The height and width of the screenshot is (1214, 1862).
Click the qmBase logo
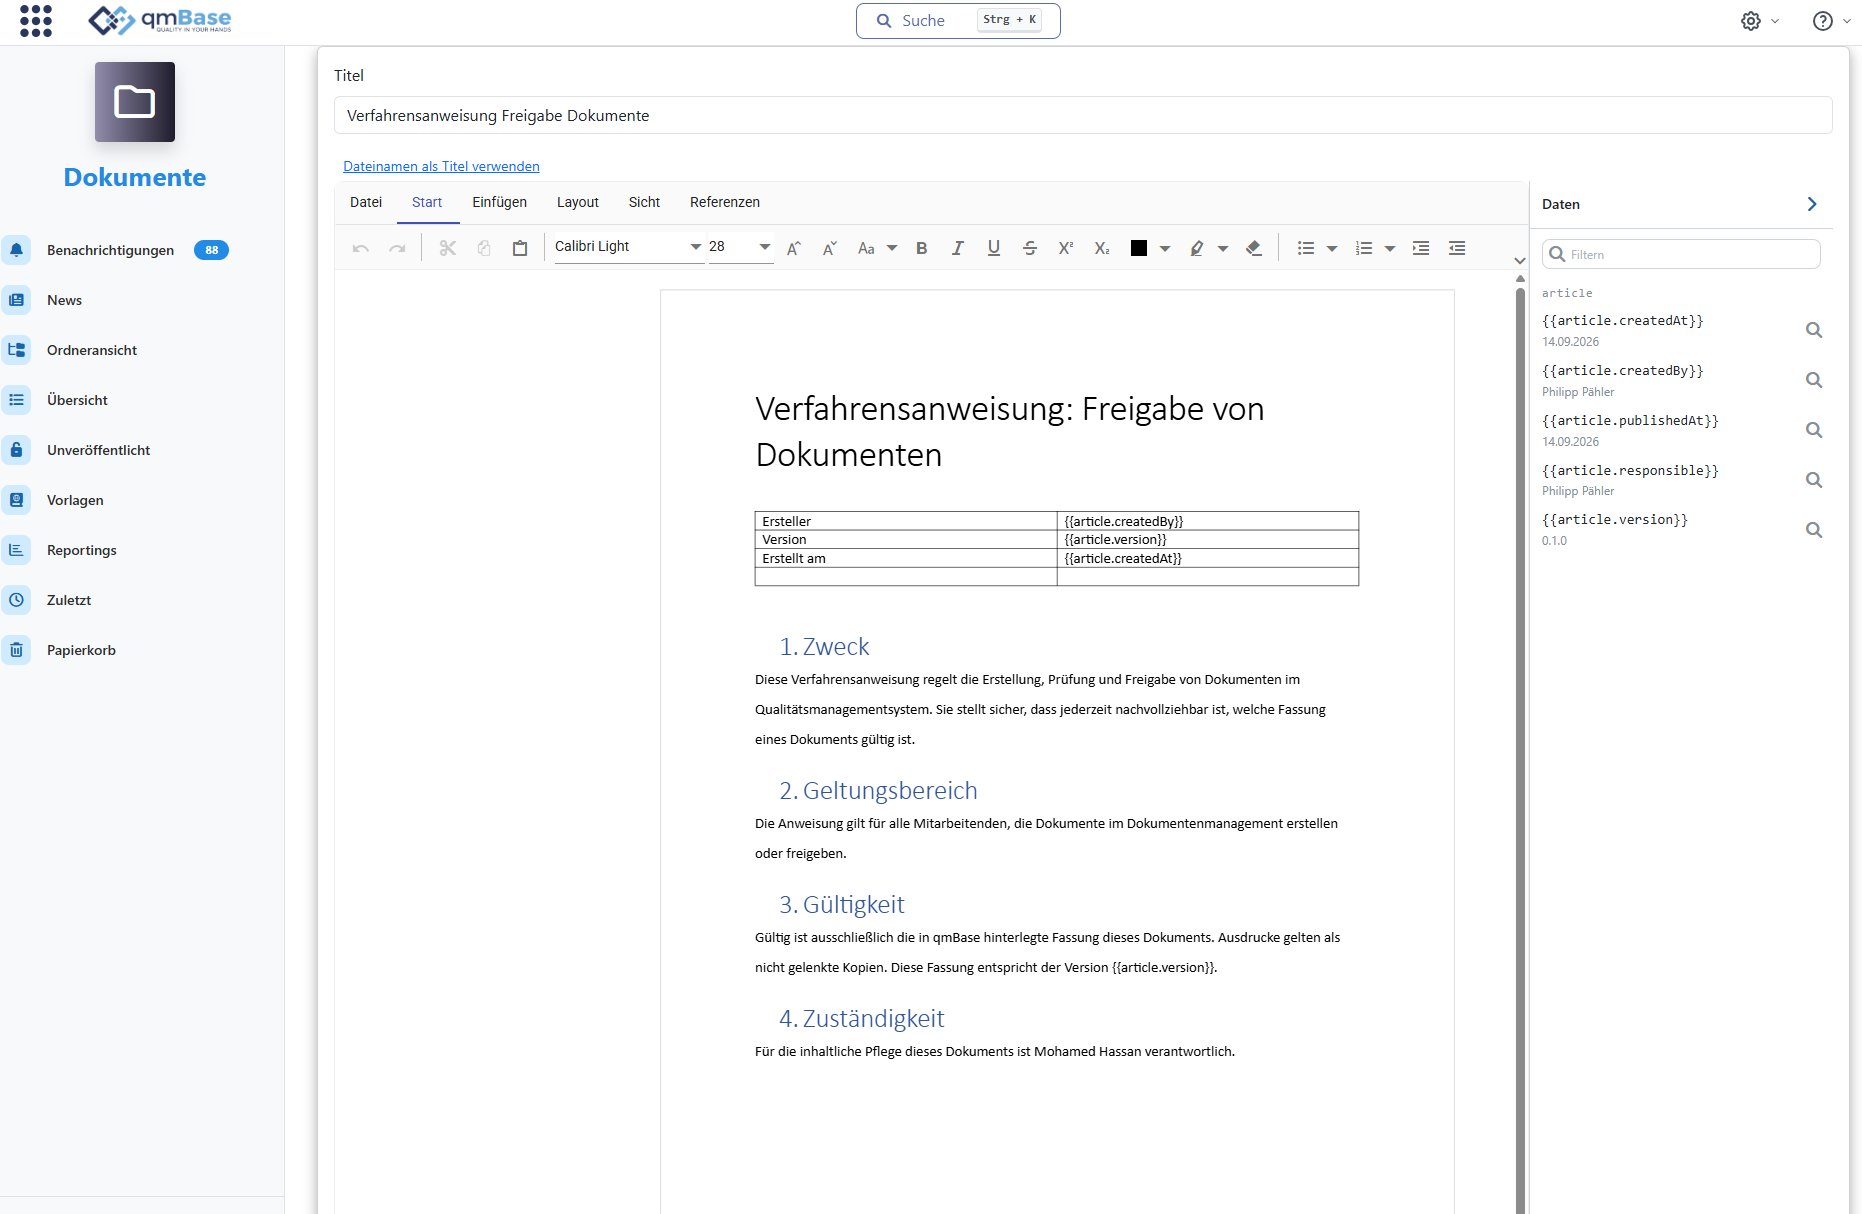160,20
